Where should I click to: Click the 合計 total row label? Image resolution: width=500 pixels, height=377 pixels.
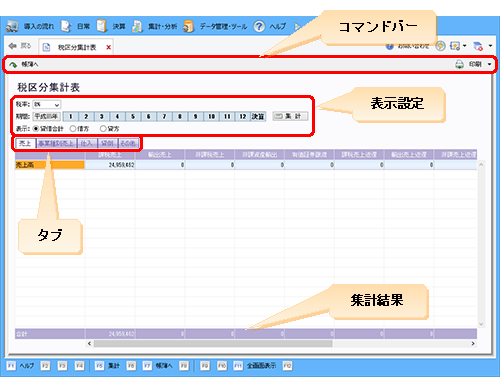[x=50, y=334]
